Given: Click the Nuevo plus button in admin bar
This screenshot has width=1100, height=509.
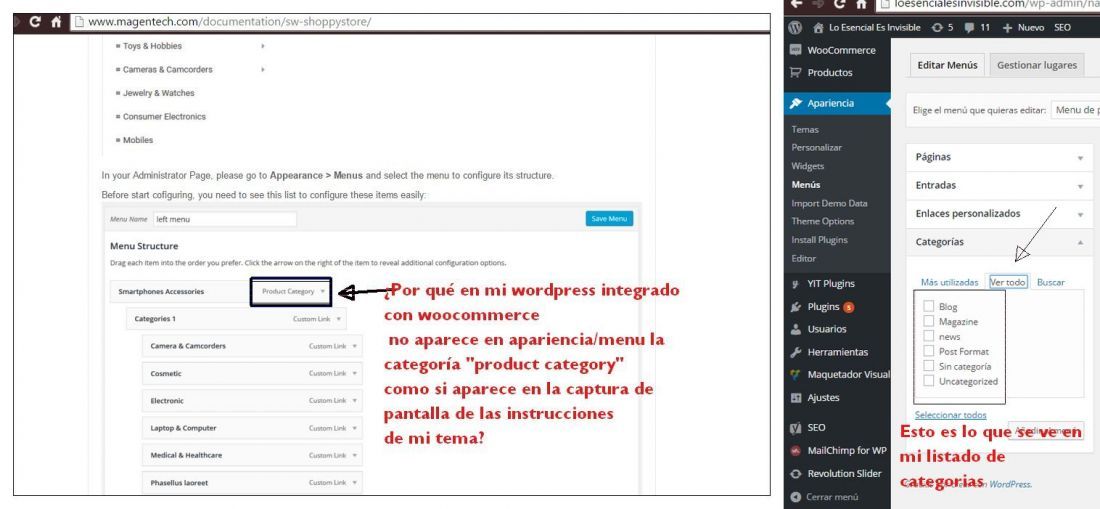Looking at the screenshot, I should point(1023,27).
